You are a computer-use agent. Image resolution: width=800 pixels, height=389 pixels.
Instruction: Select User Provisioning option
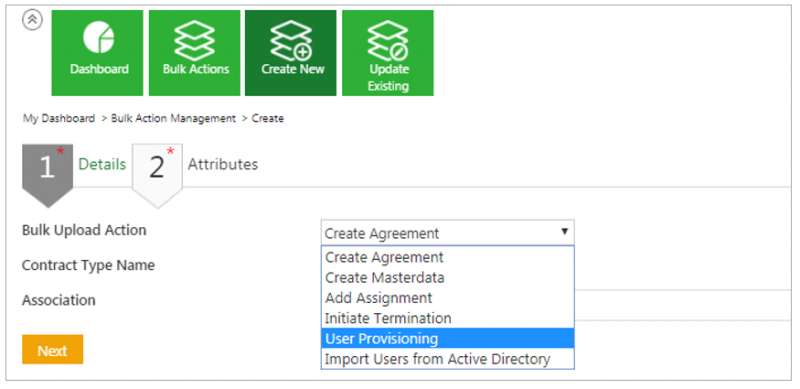tap(447, 338)
